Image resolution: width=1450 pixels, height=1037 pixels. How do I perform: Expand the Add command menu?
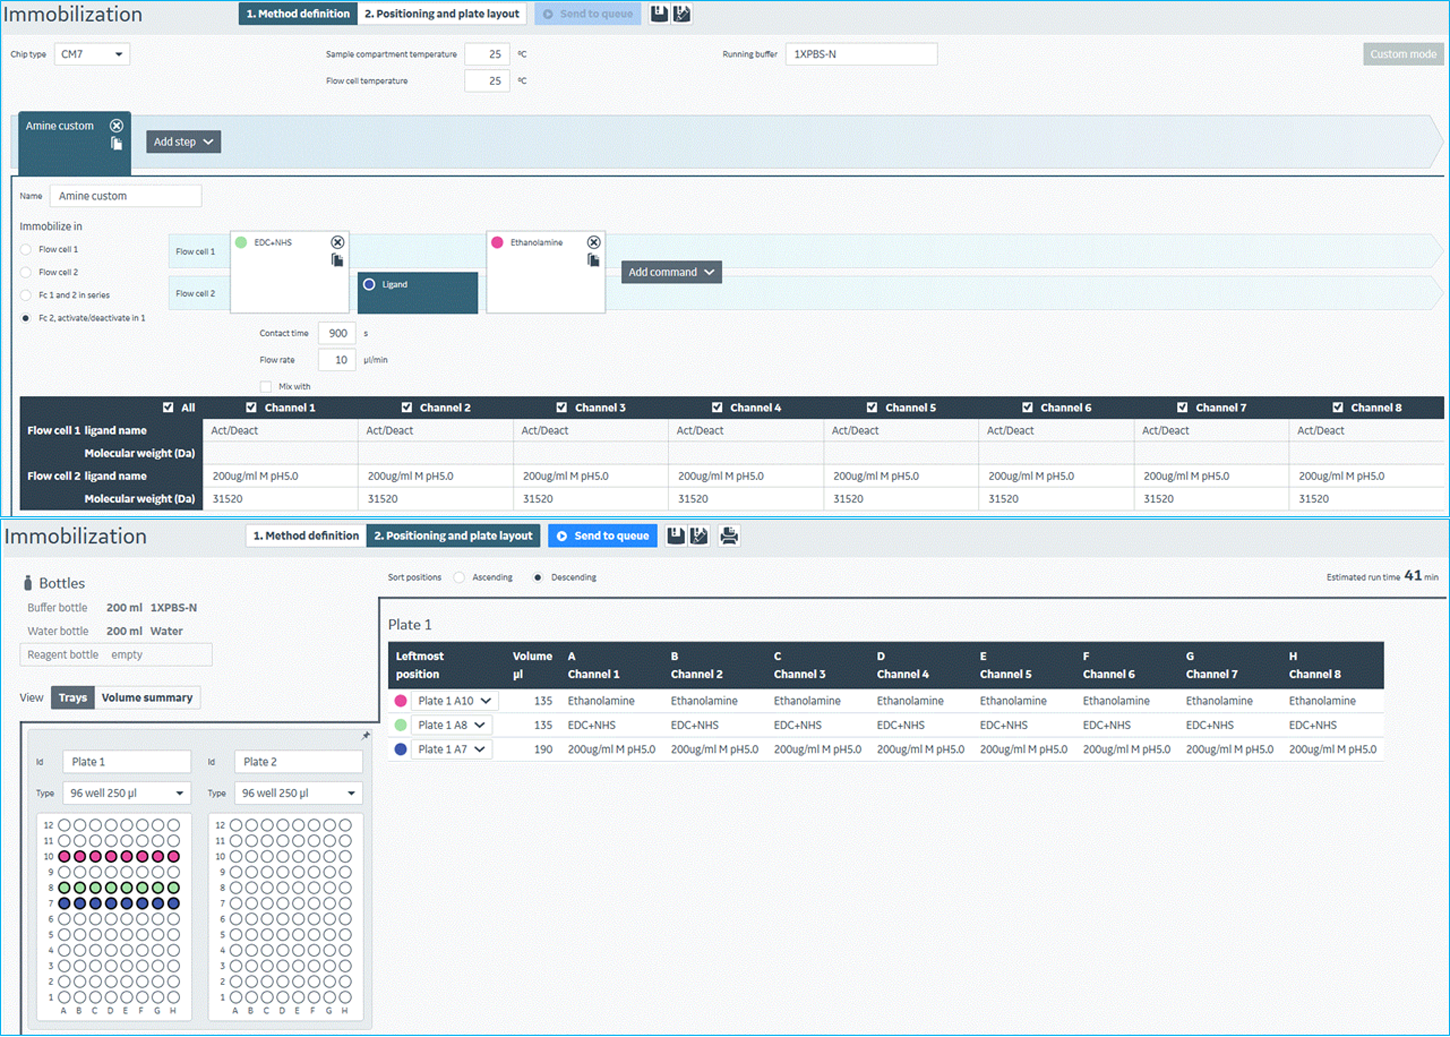pos(671,272)
